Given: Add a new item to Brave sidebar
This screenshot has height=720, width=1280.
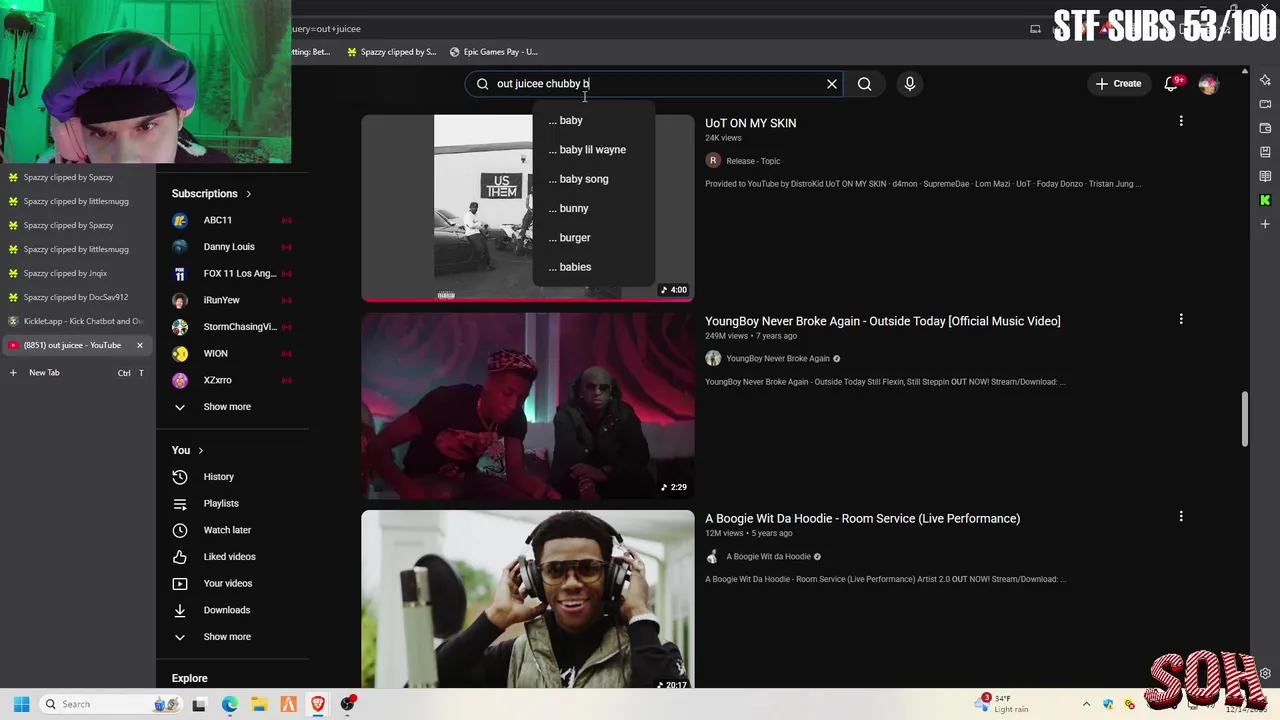Looking at the screenshot, I should [1265, 224].
